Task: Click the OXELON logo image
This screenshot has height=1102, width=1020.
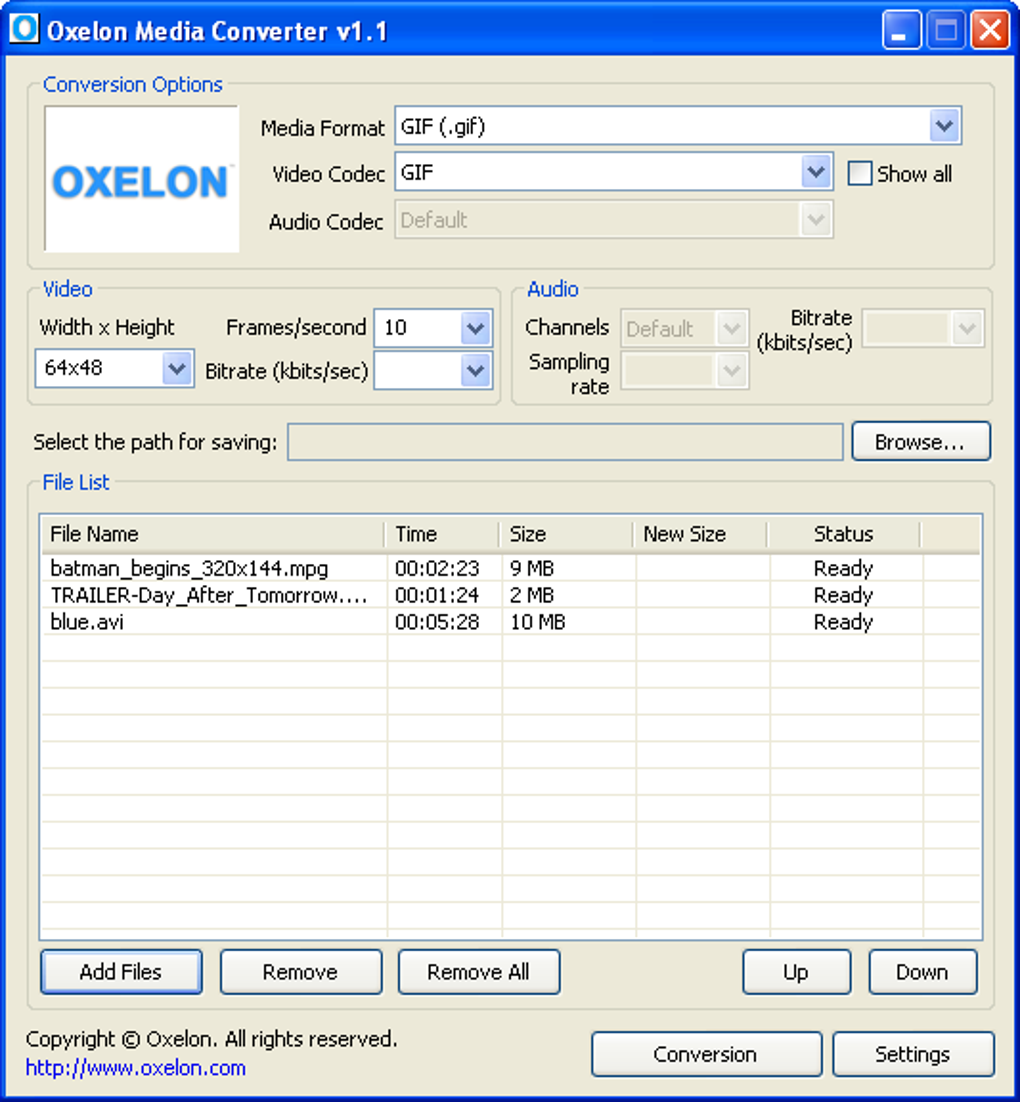Action: click(x=141, y=179)
